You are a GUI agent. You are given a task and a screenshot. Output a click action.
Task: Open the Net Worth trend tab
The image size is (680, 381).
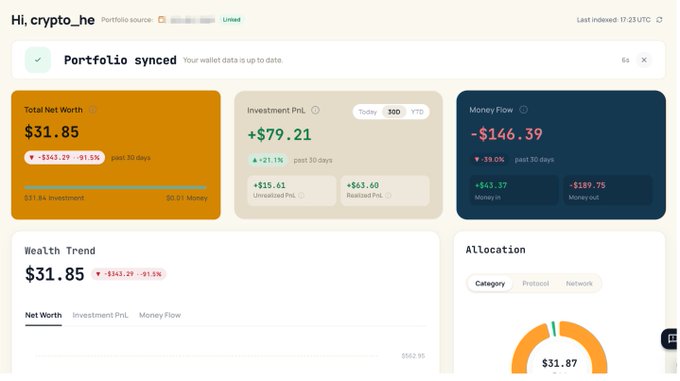(x=43, y=315)
